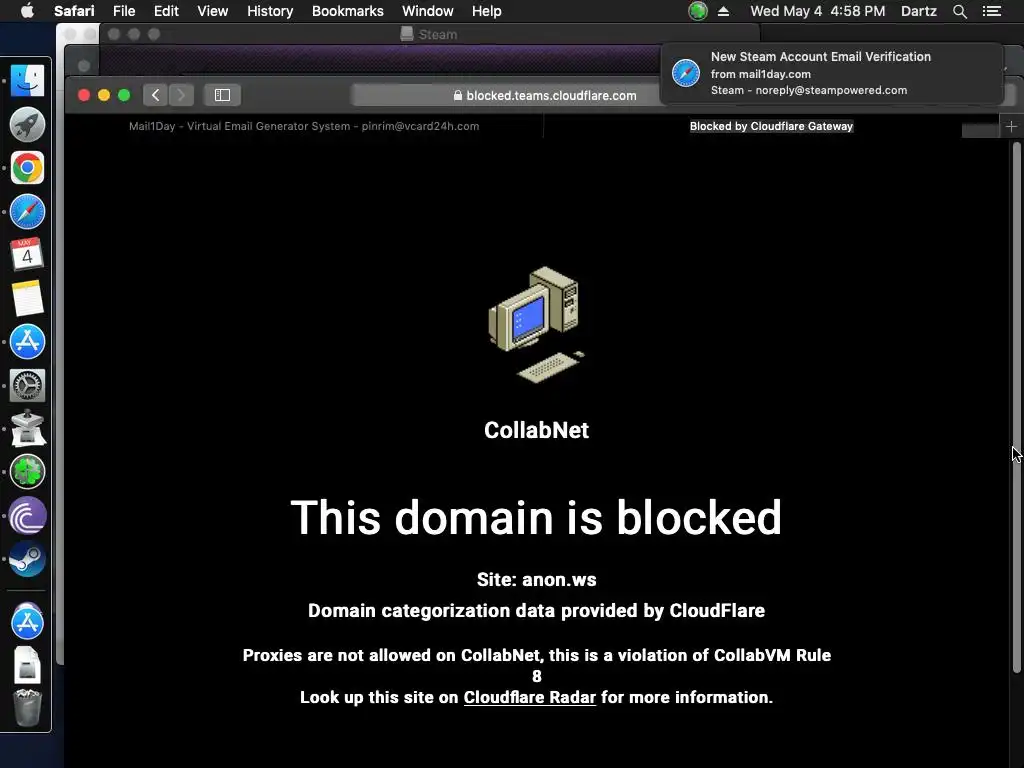Open Notification Center list icon
Viewport: 1024px width, 768px height.
(x=991, y=11)
